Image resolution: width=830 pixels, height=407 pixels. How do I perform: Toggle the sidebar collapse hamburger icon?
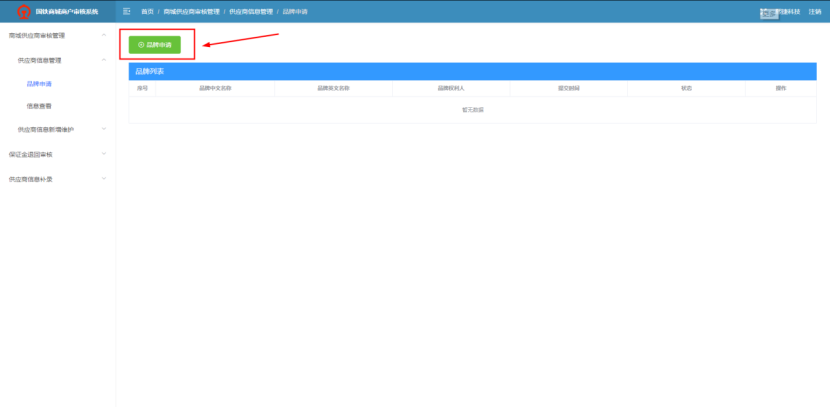click(x=127, y=11)
